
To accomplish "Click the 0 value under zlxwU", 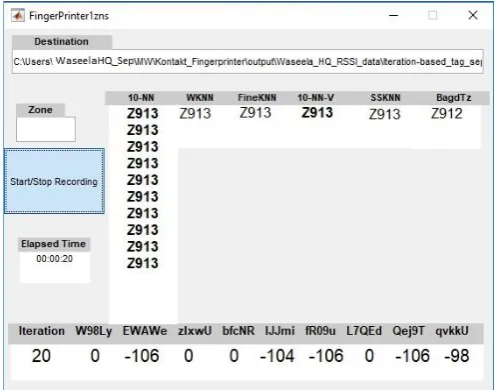I will tap(189, 356).
